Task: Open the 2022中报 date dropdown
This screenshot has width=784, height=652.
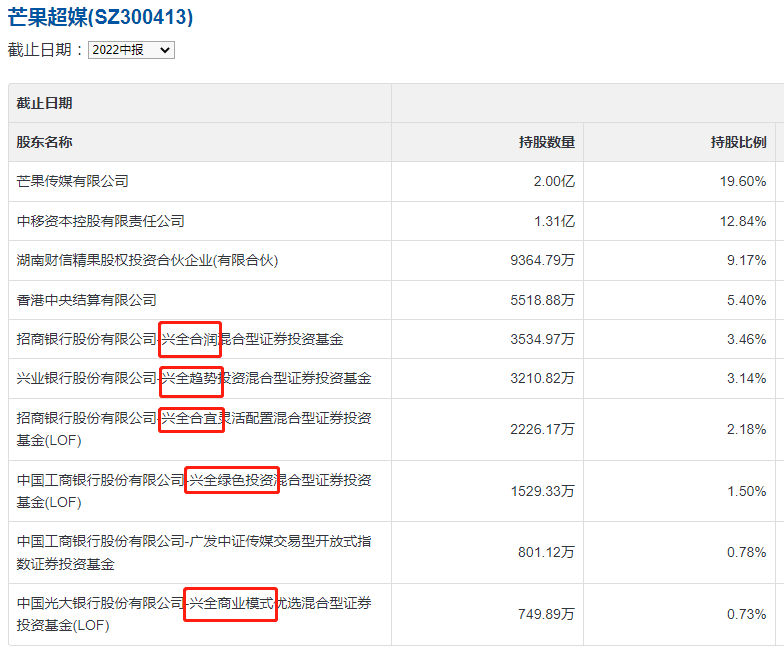Action: [131, 50]
